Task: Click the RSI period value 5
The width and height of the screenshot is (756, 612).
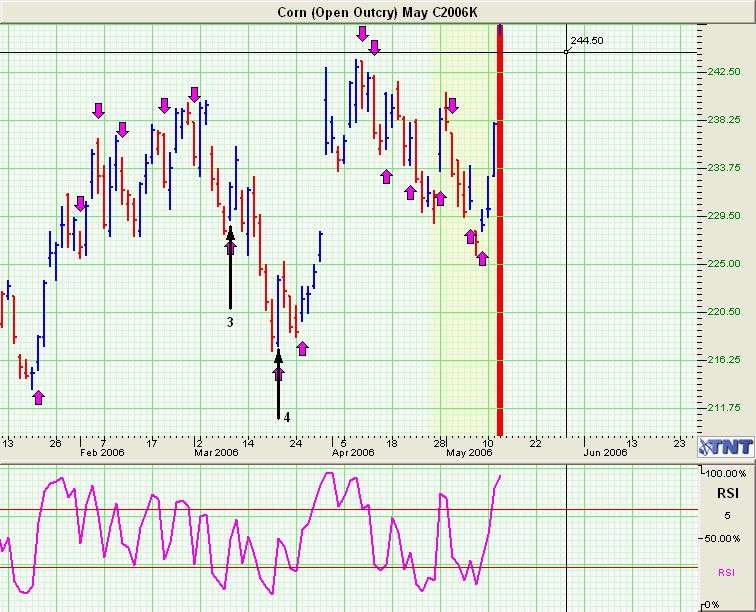Action: [x=728, y=516]
